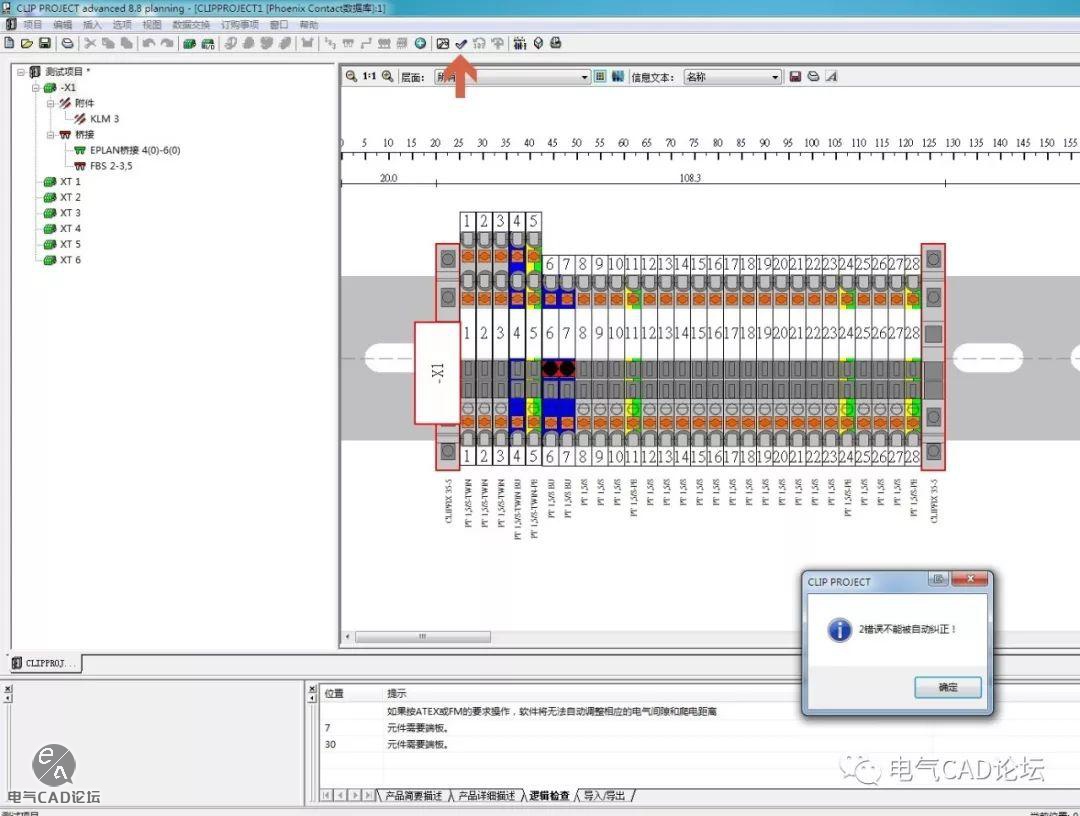Click the preview icon in view toolbar
1080x816 pixels.
pyautogui.click(x=813, y=76)
